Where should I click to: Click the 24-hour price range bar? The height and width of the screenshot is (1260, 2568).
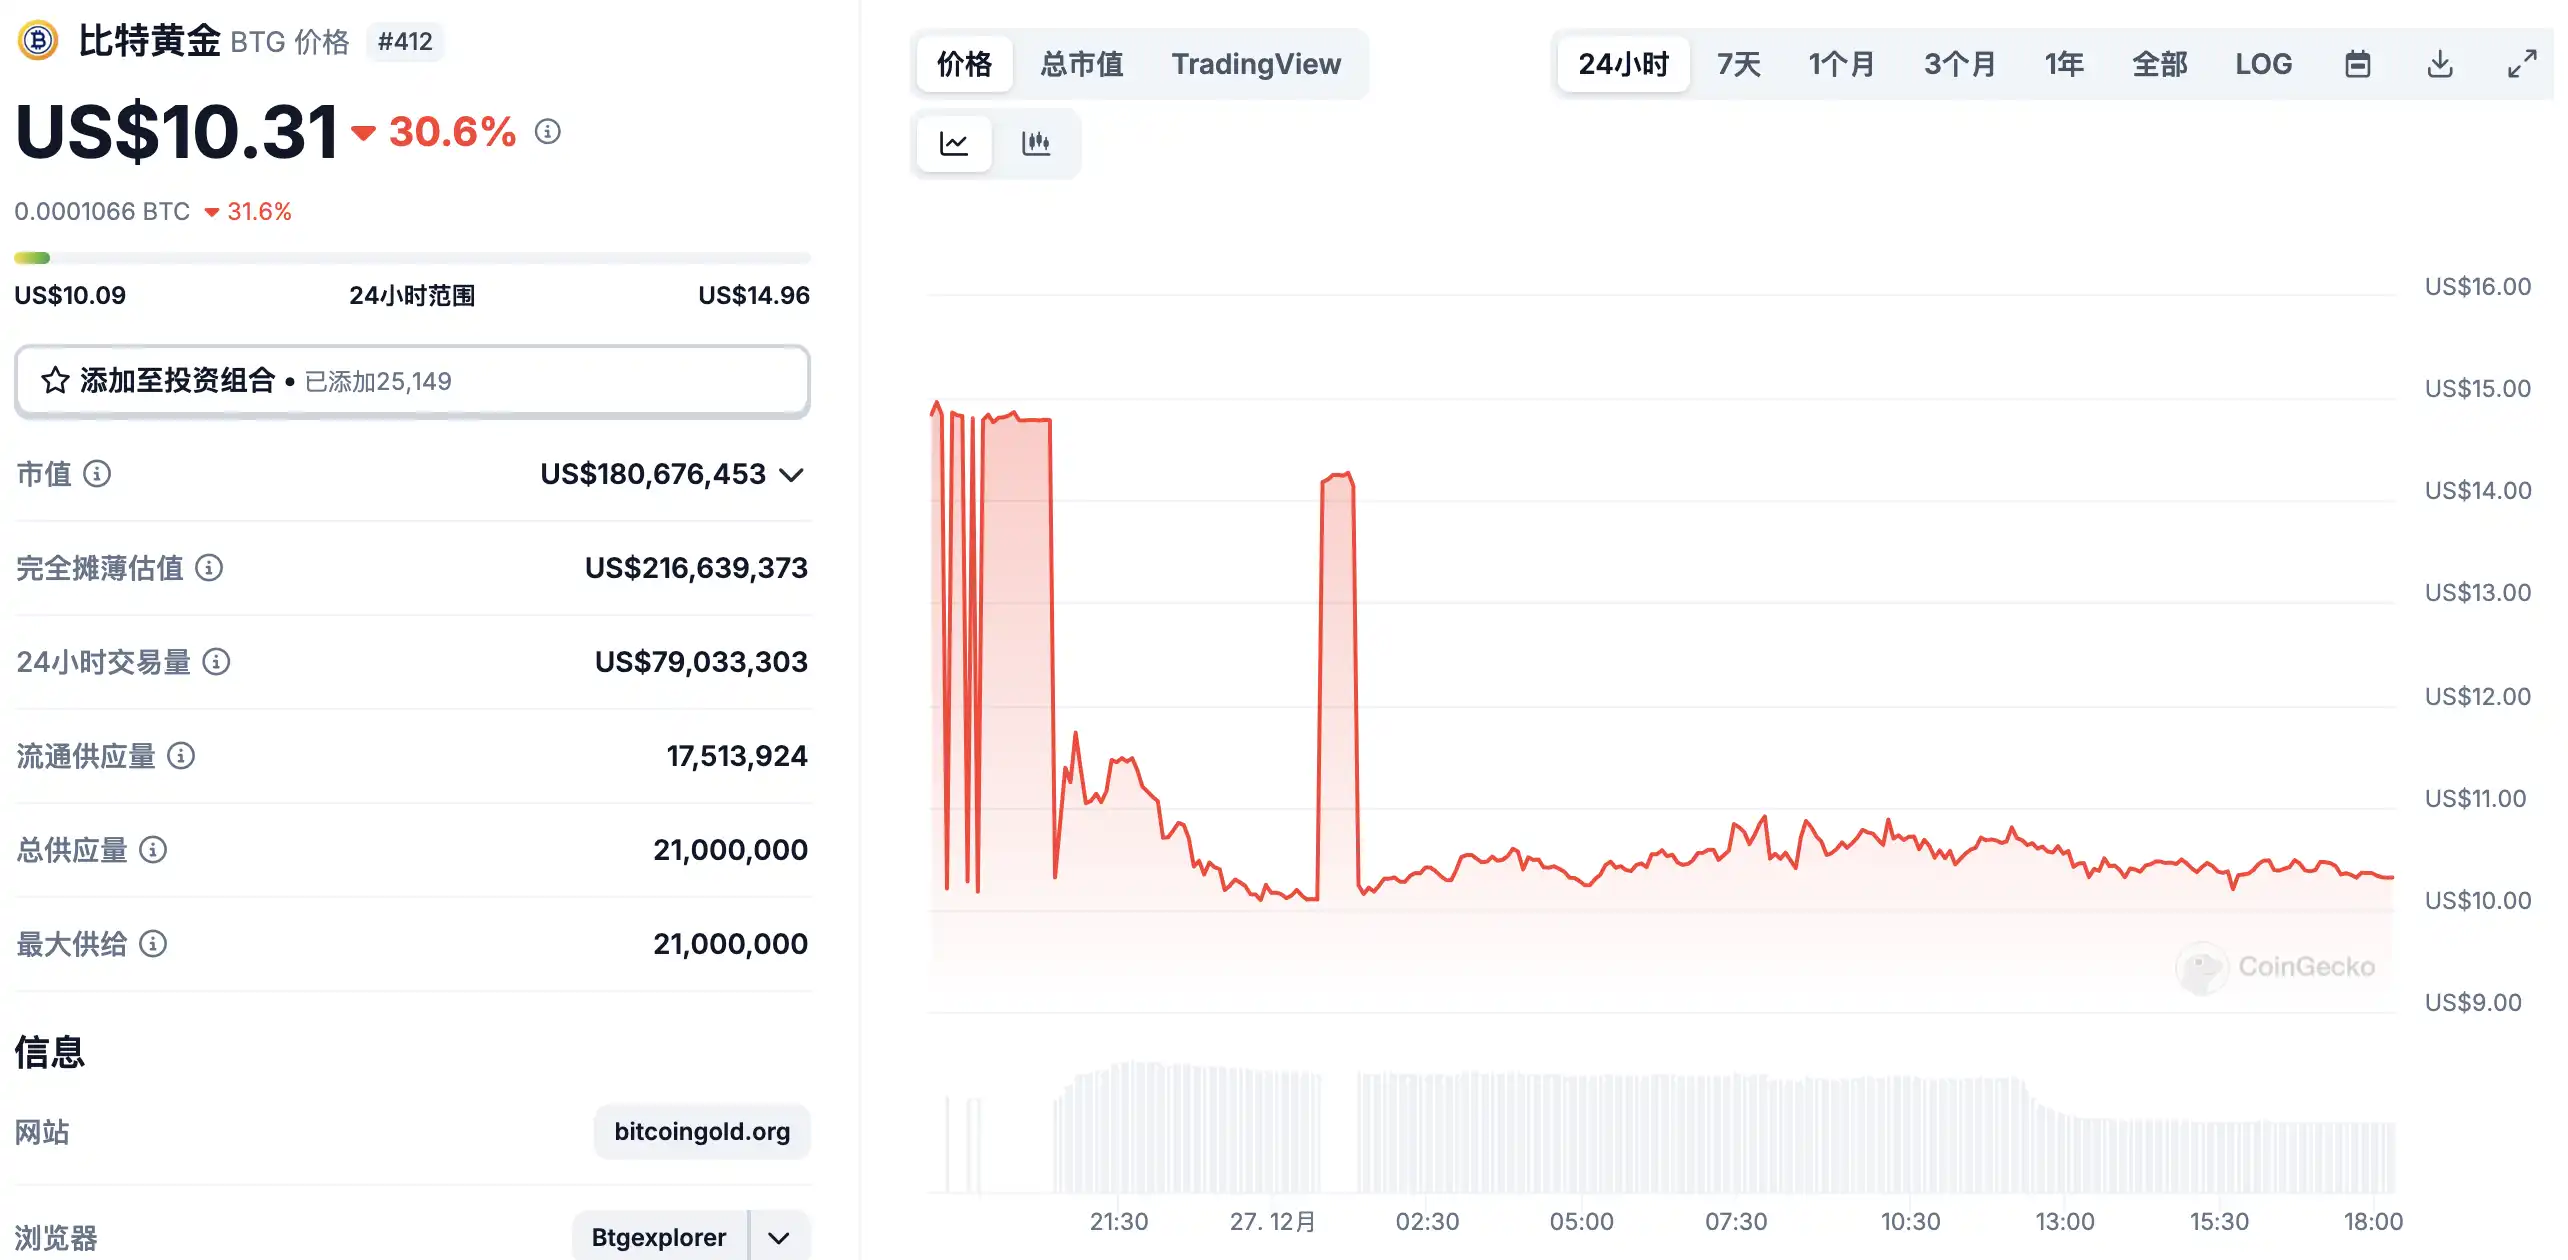[412, 259]
